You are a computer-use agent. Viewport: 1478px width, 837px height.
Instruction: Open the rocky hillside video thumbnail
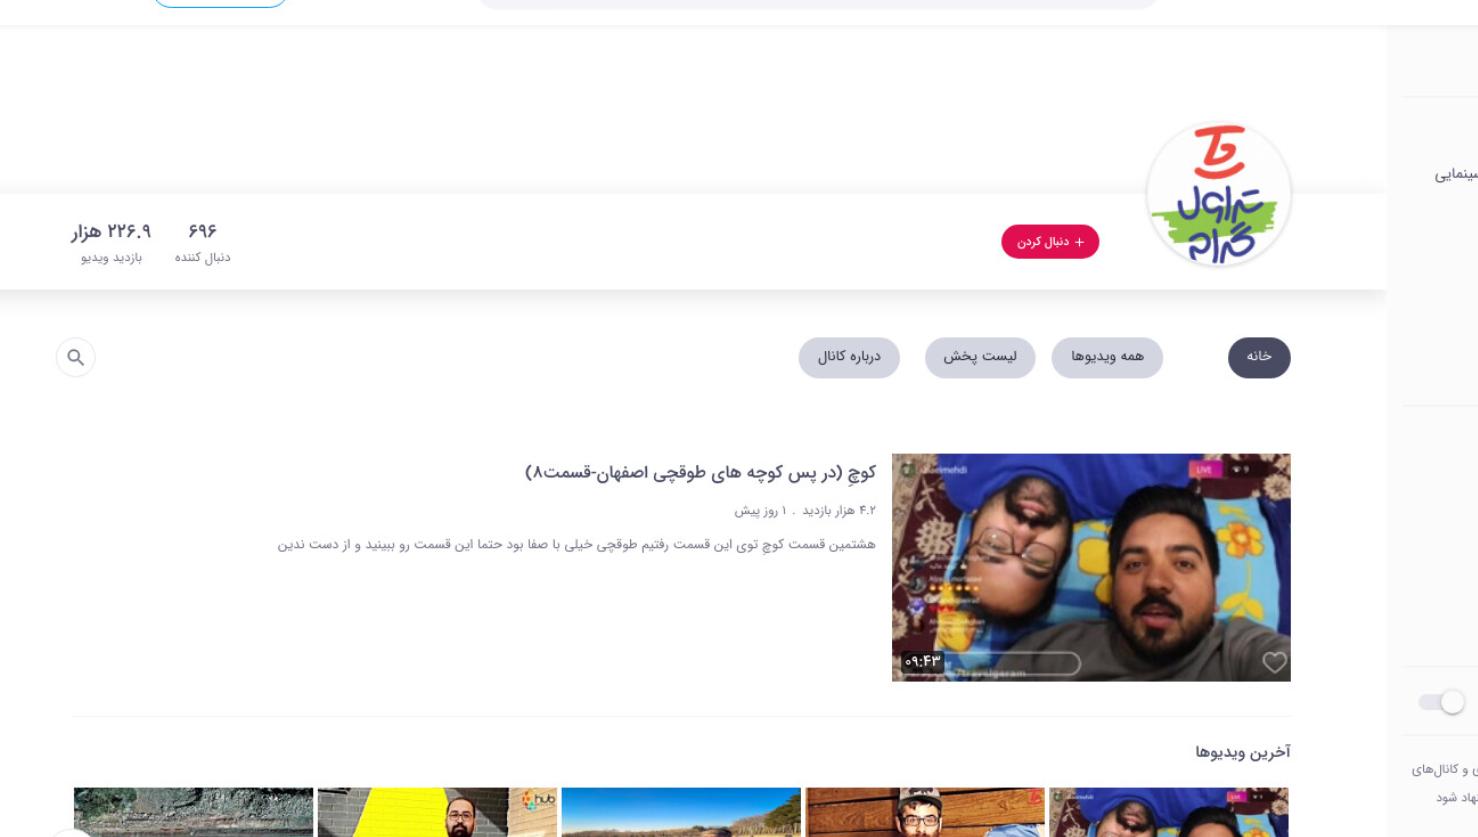[194, 812]
